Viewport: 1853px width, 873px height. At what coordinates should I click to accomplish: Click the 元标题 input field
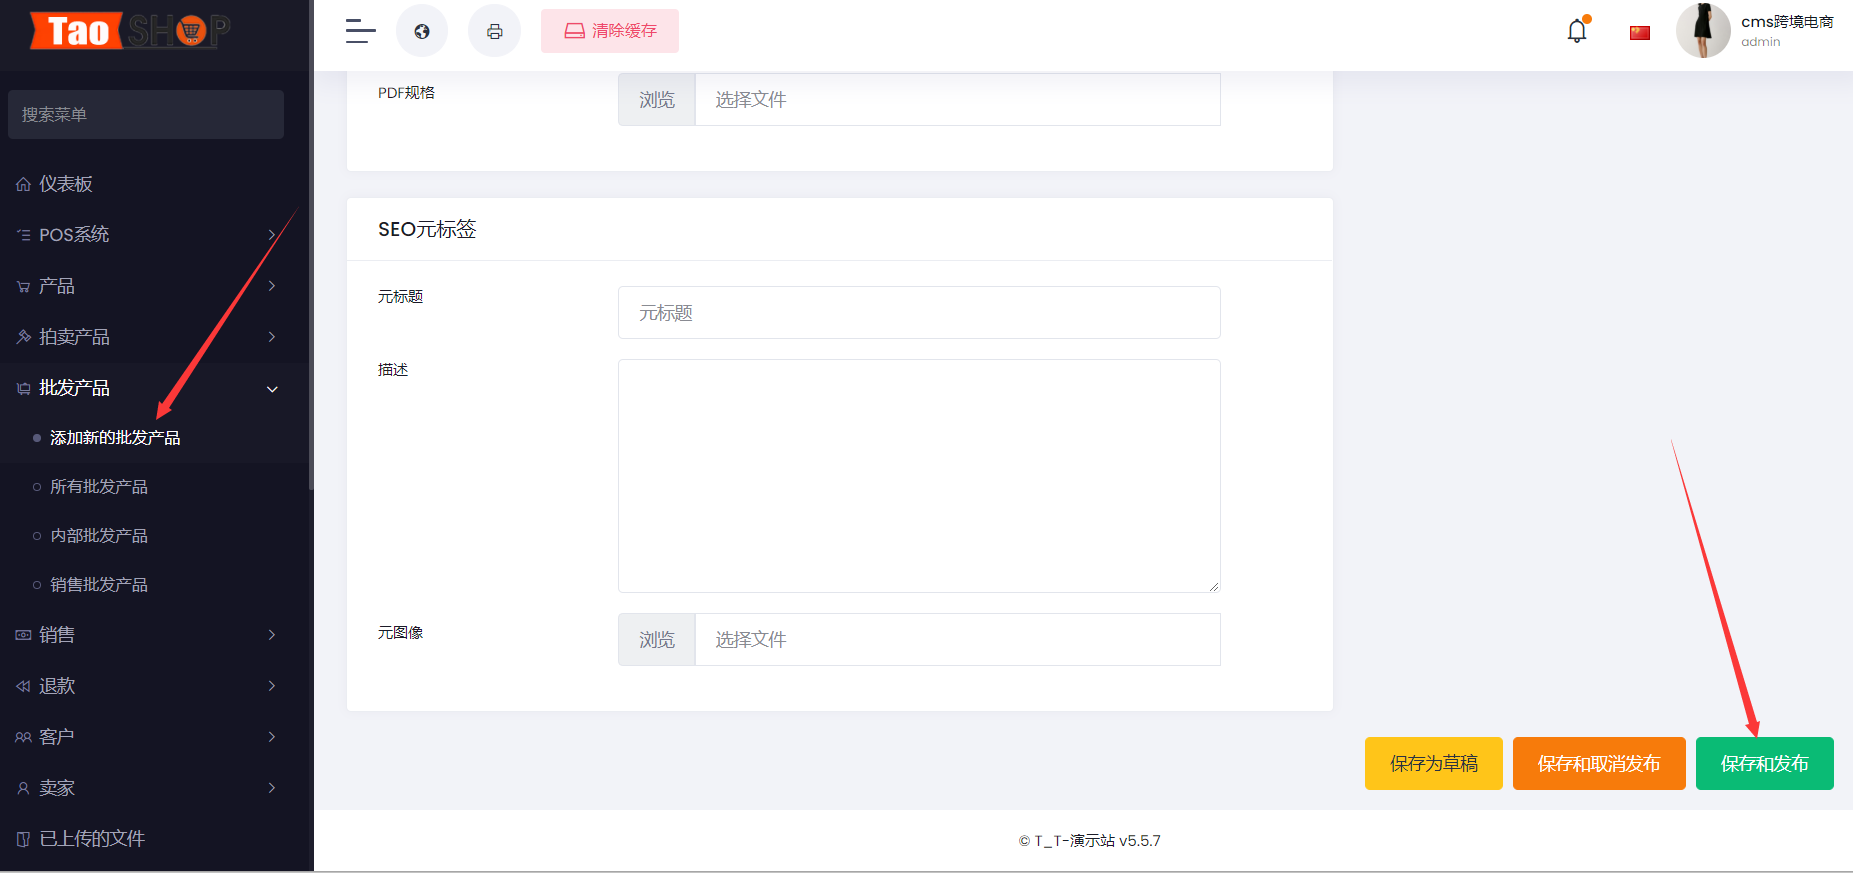point(918,313)
